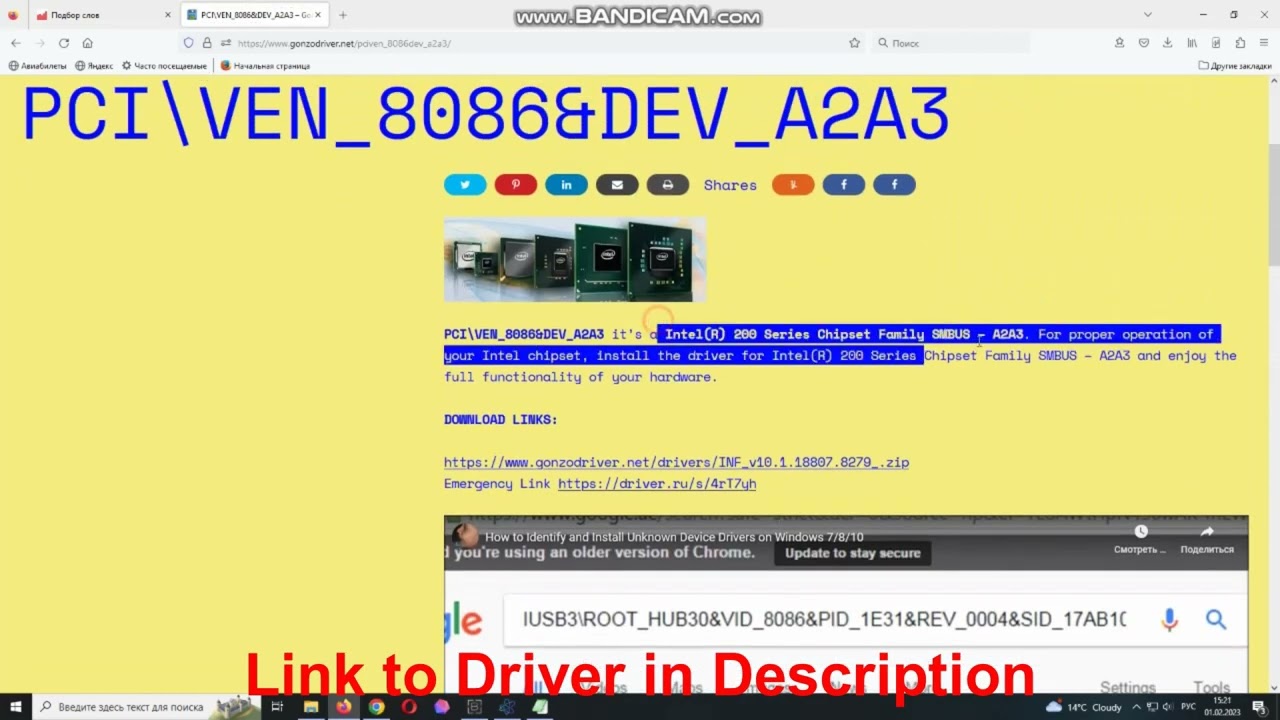Share page by email envelope icon

(617, 185)
